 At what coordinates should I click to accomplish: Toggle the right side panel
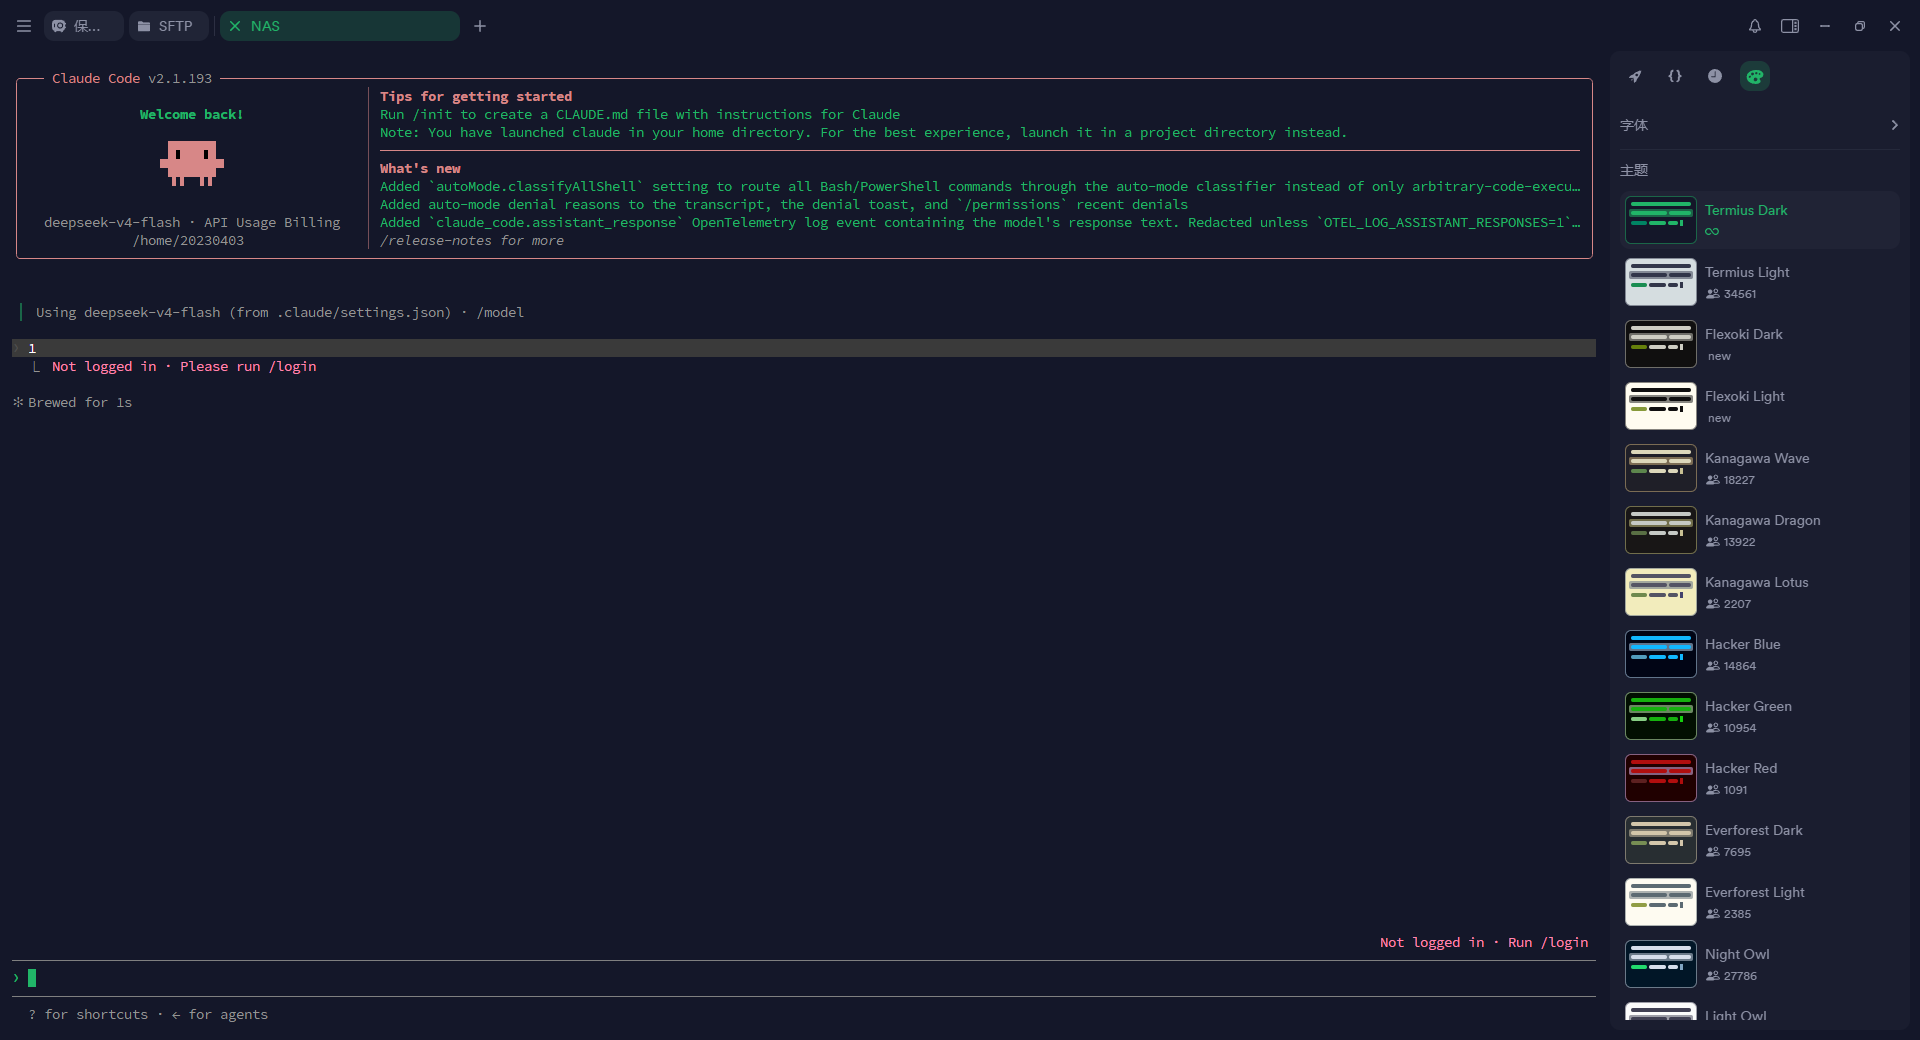click(1790, 26)
